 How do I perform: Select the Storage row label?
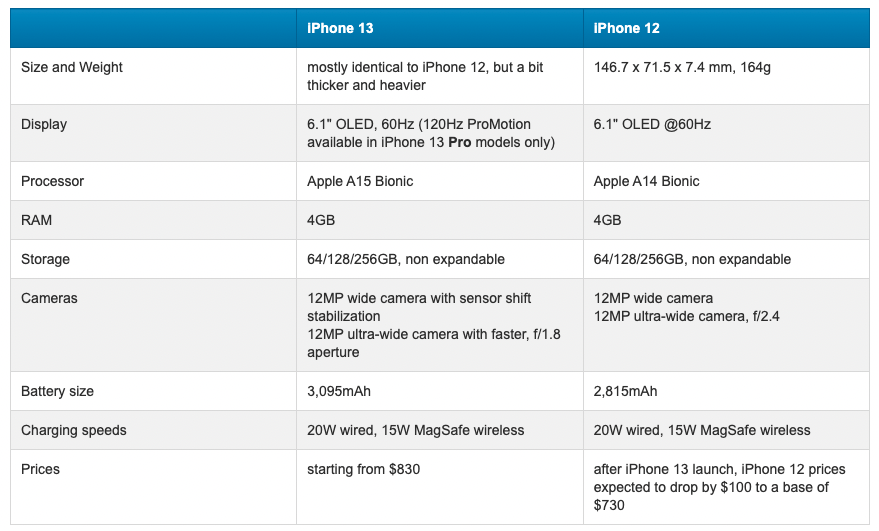(46, 259)
